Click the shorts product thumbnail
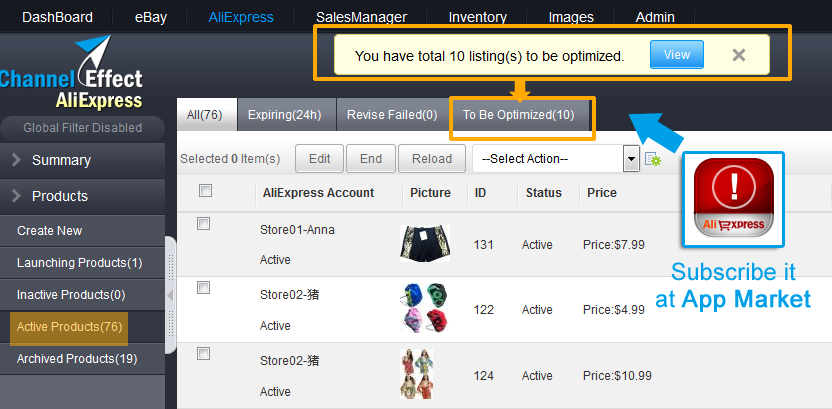 pyautogui.click(x=425, y=243)
